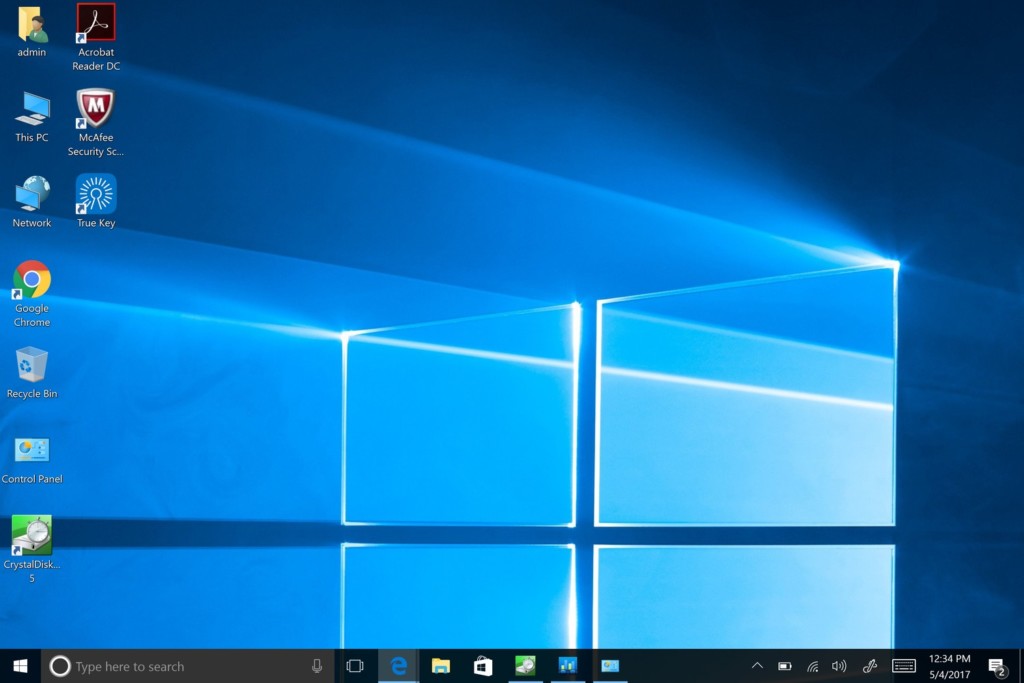
Task: Select the Control Panel desktop icon
Action: point(32,460)
